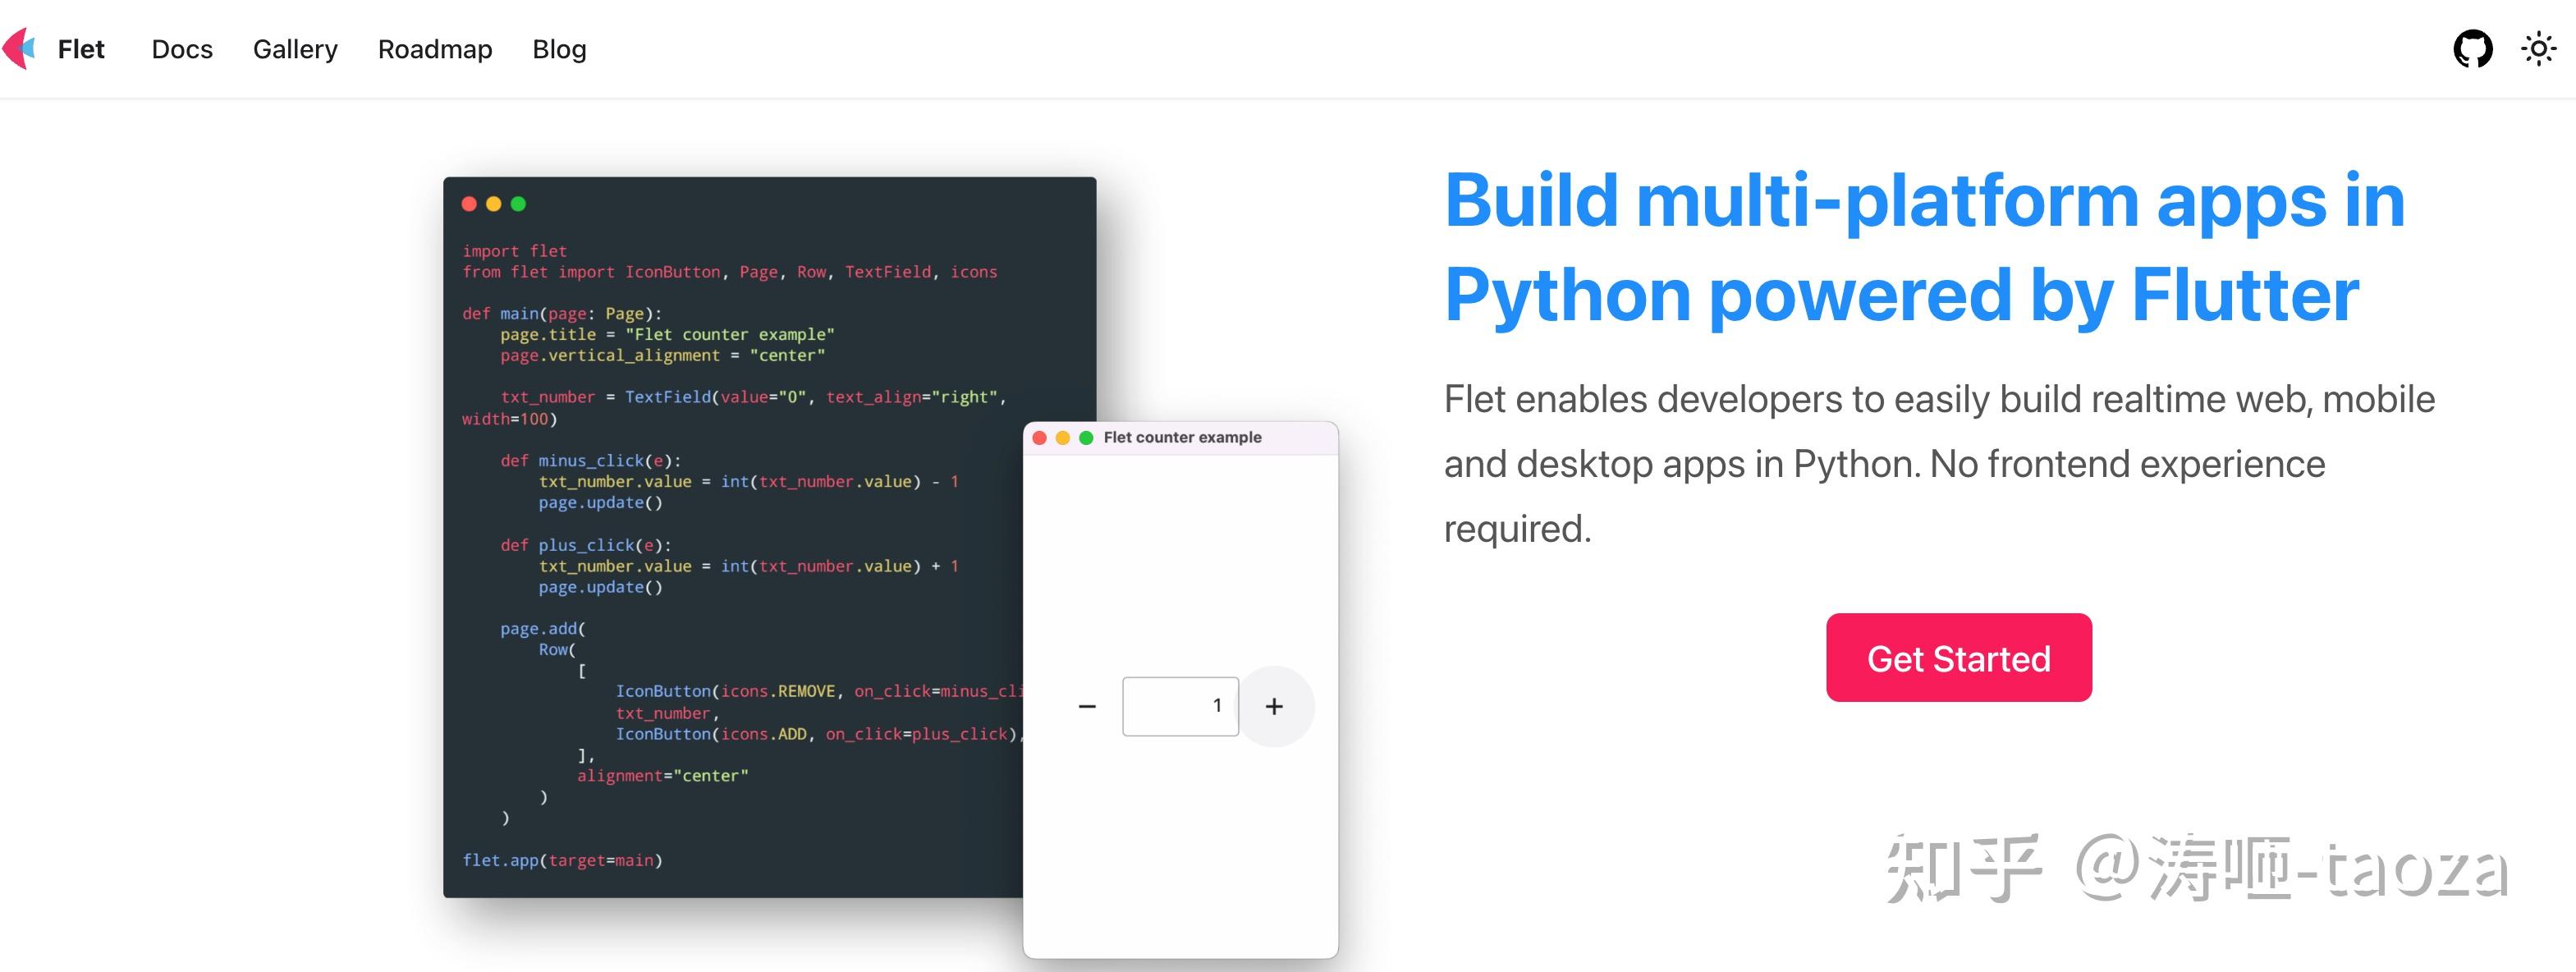Click the green traffic light on Flet counter example

[1085, 437]
